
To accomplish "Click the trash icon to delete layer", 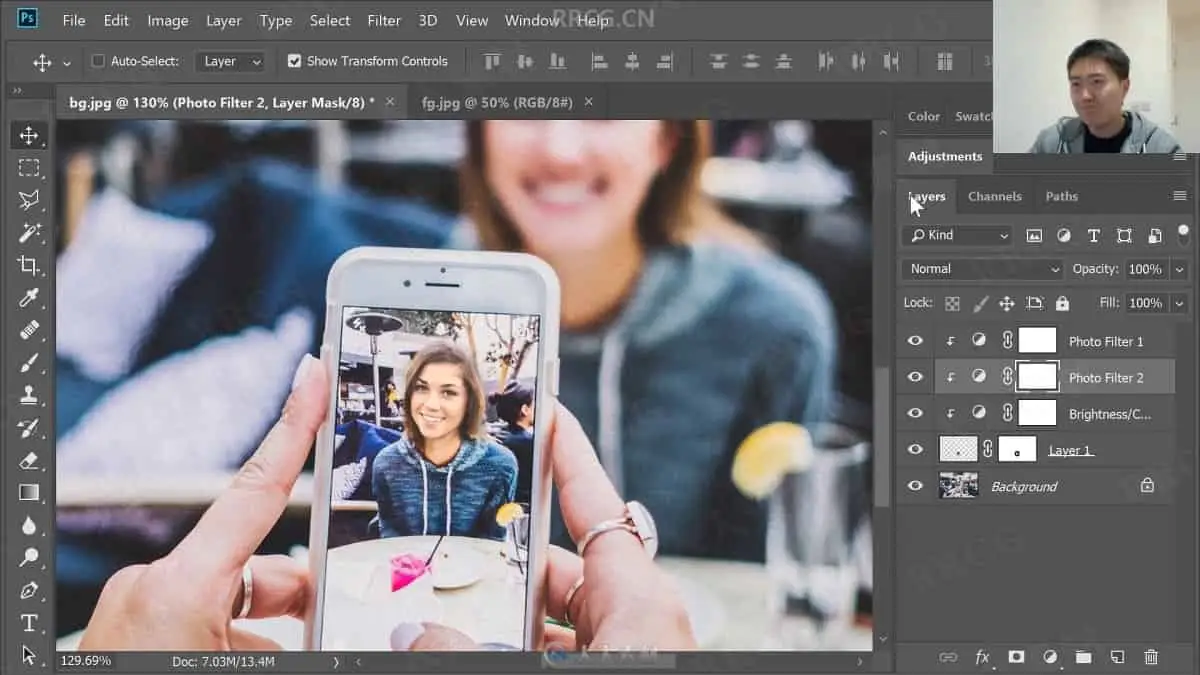I will (1151, 657).
